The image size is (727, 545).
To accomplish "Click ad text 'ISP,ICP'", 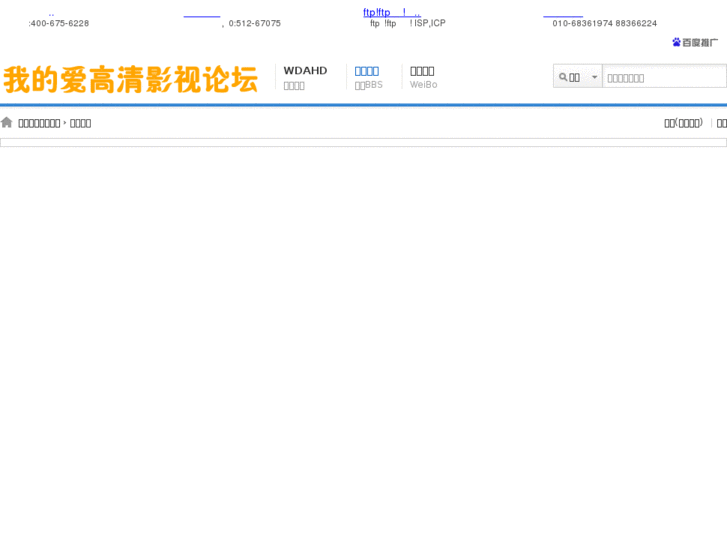I will pos(430,23).
